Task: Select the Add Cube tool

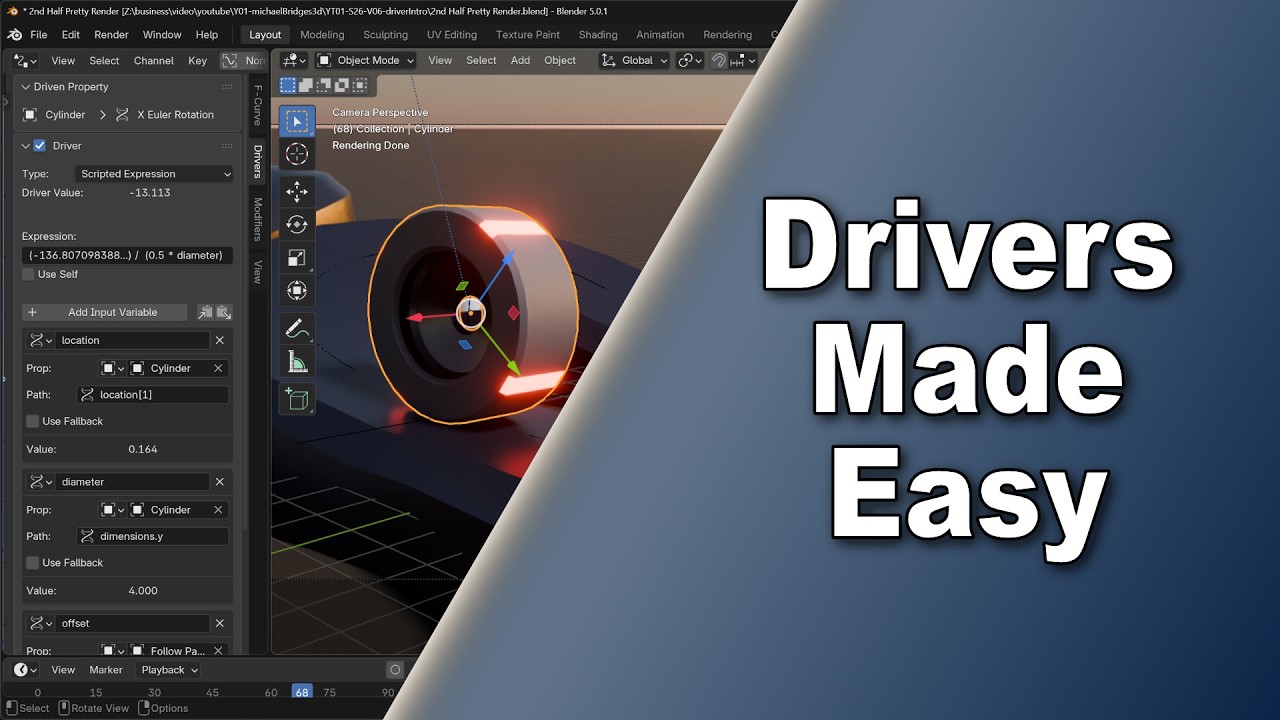Action: coord(297,399)
